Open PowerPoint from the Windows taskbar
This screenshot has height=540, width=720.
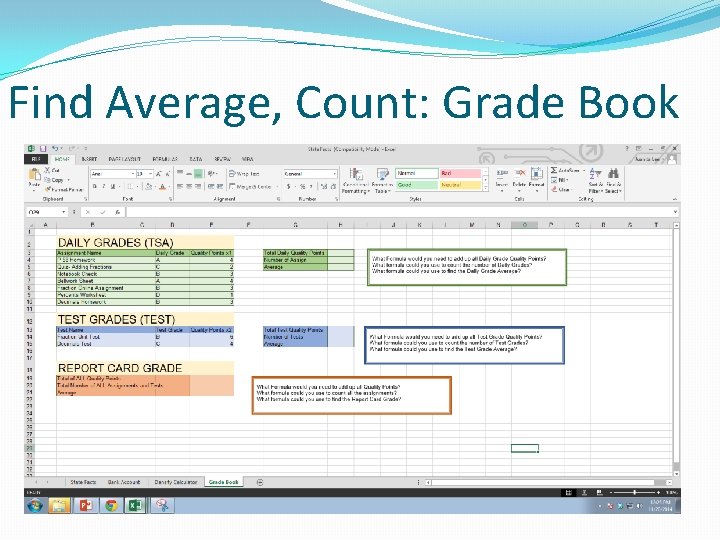(86, 506)
